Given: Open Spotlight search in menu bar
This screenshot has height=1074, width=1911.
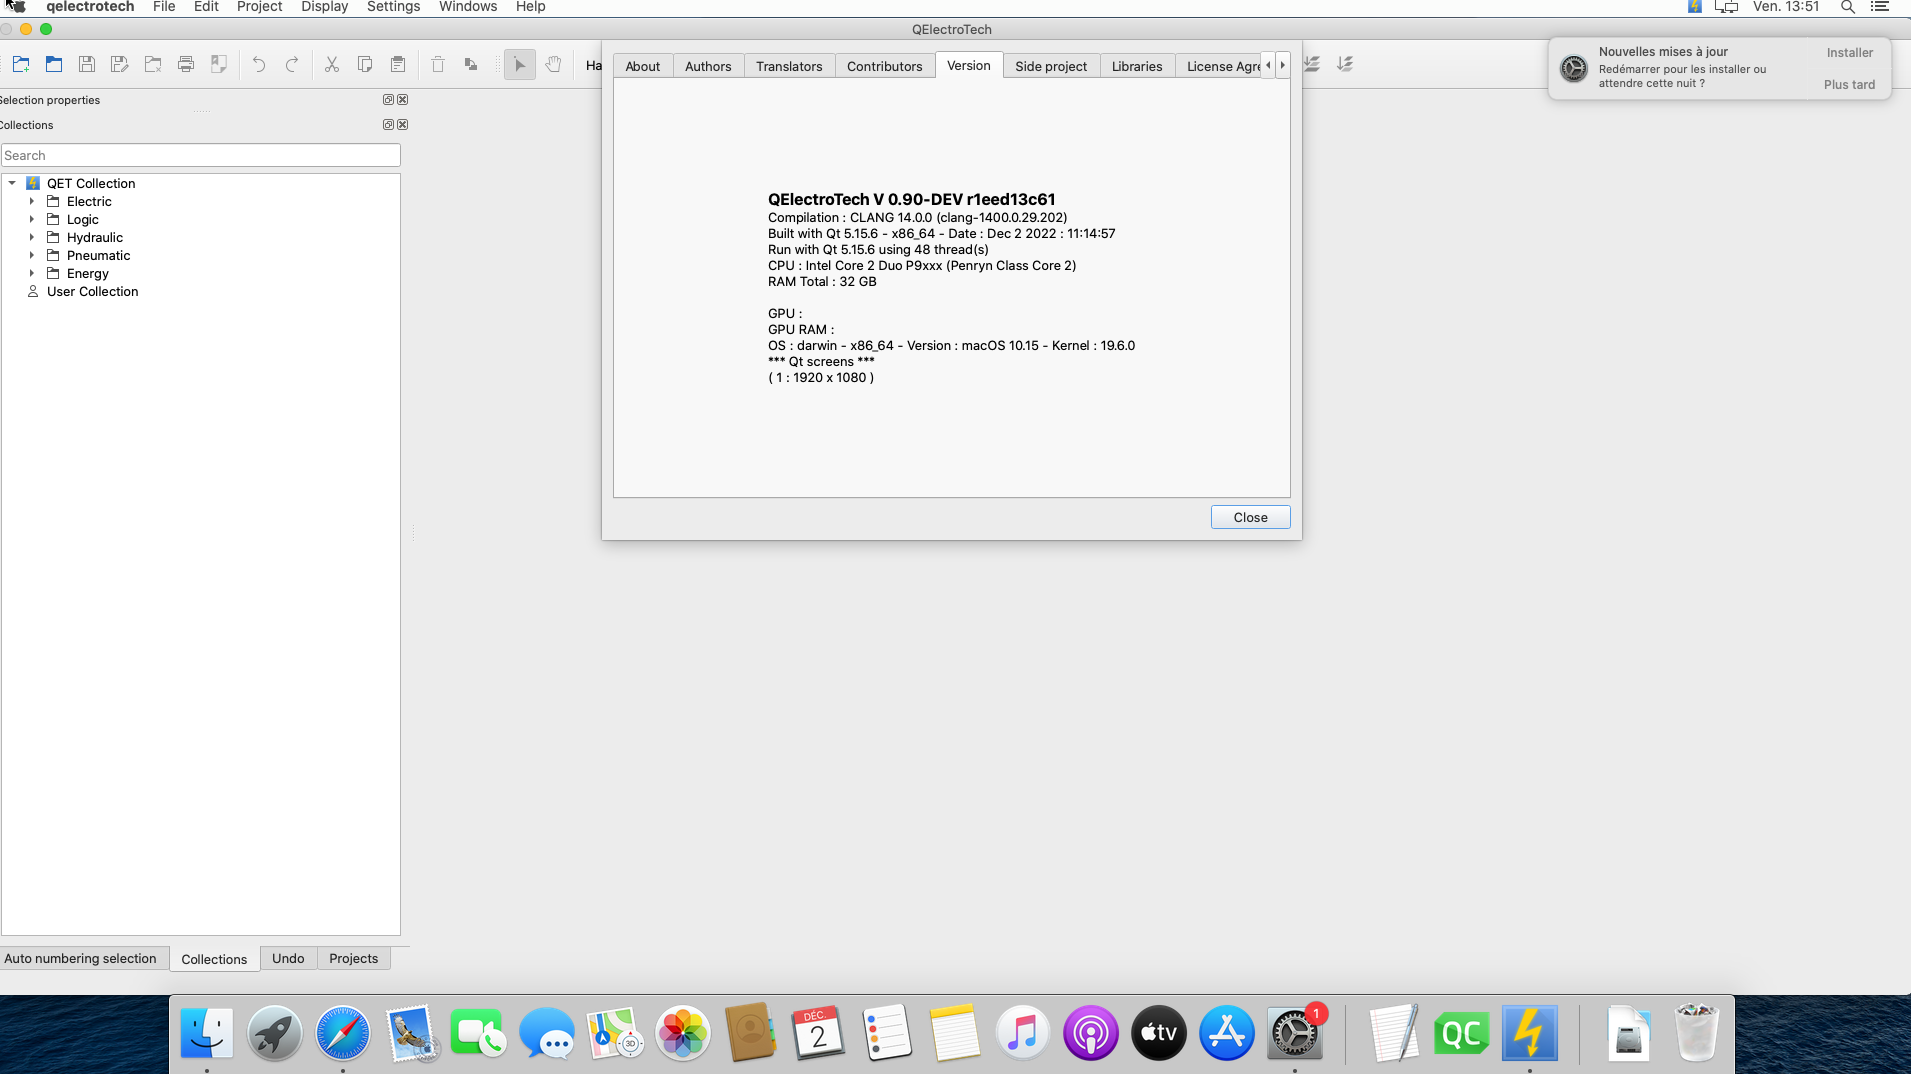Looking at the screenshot, I should pos(1848,7).
